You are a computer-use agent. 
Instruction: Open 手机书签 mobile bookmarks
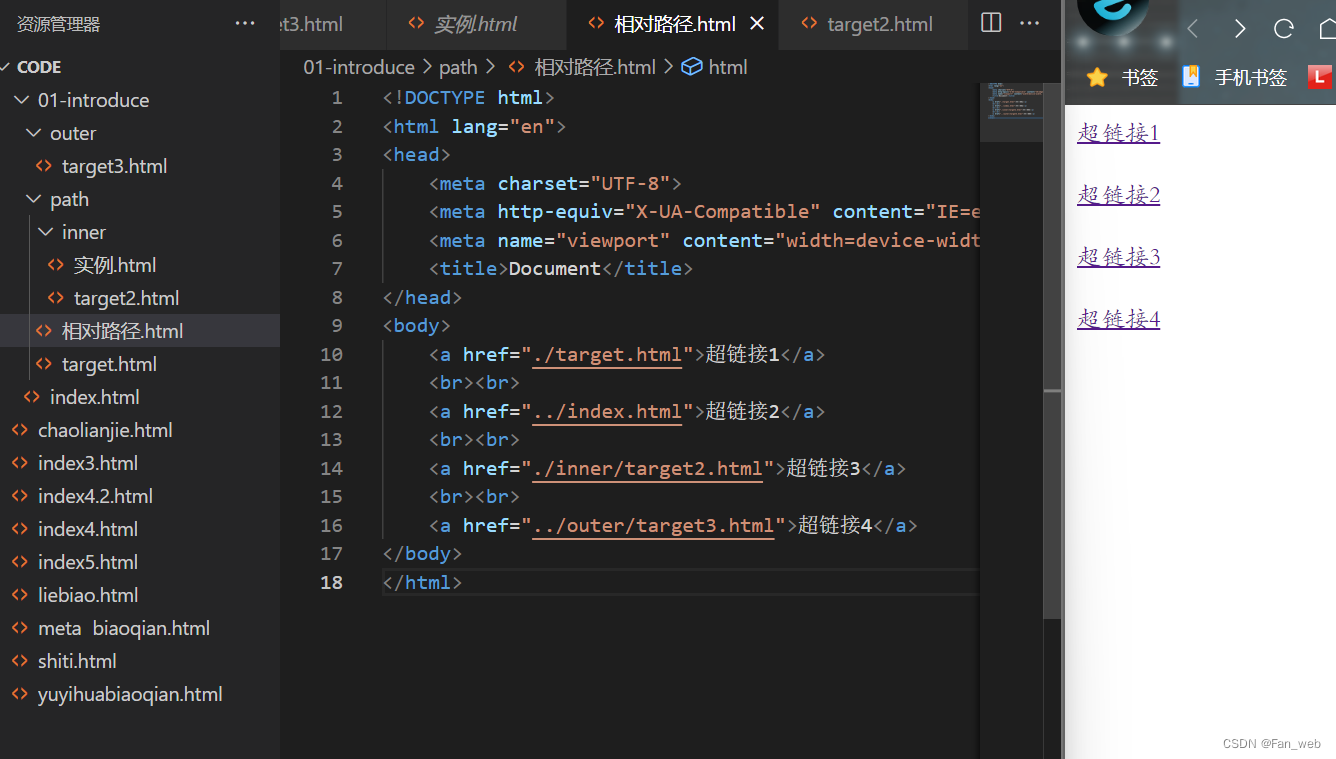tap(1234, 78)
